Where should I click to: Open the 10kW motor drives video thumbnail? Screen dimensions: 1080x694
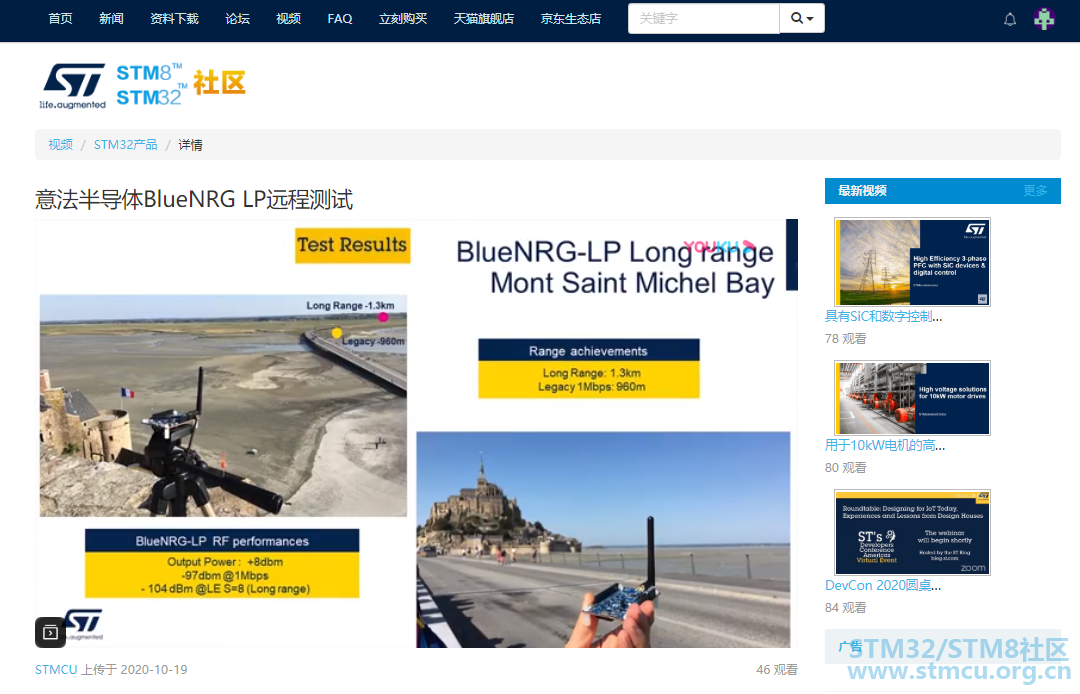(912, 398)
